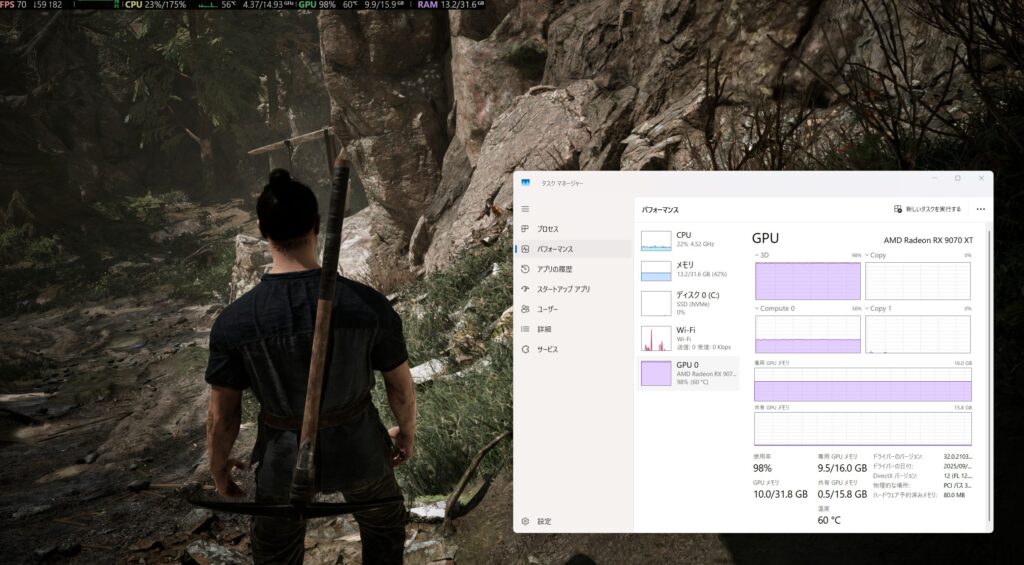
Task: Open 設定 gear at sidebar bottom
Action: [525, 521]
